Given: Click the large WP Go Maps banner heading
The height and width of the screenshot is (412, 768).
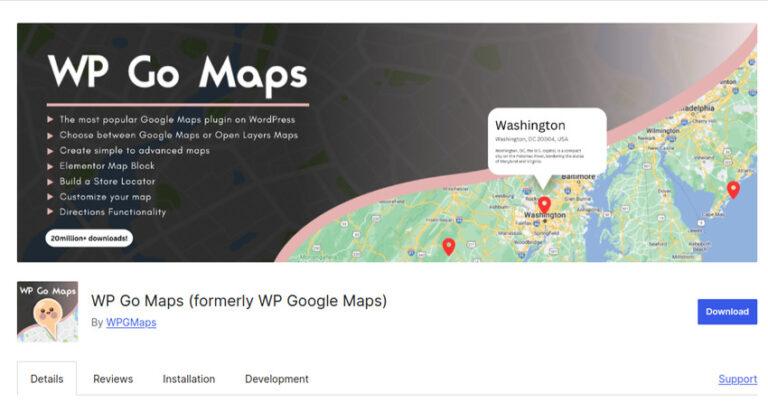Looking at the screenshot, I should tap(178, 74).
